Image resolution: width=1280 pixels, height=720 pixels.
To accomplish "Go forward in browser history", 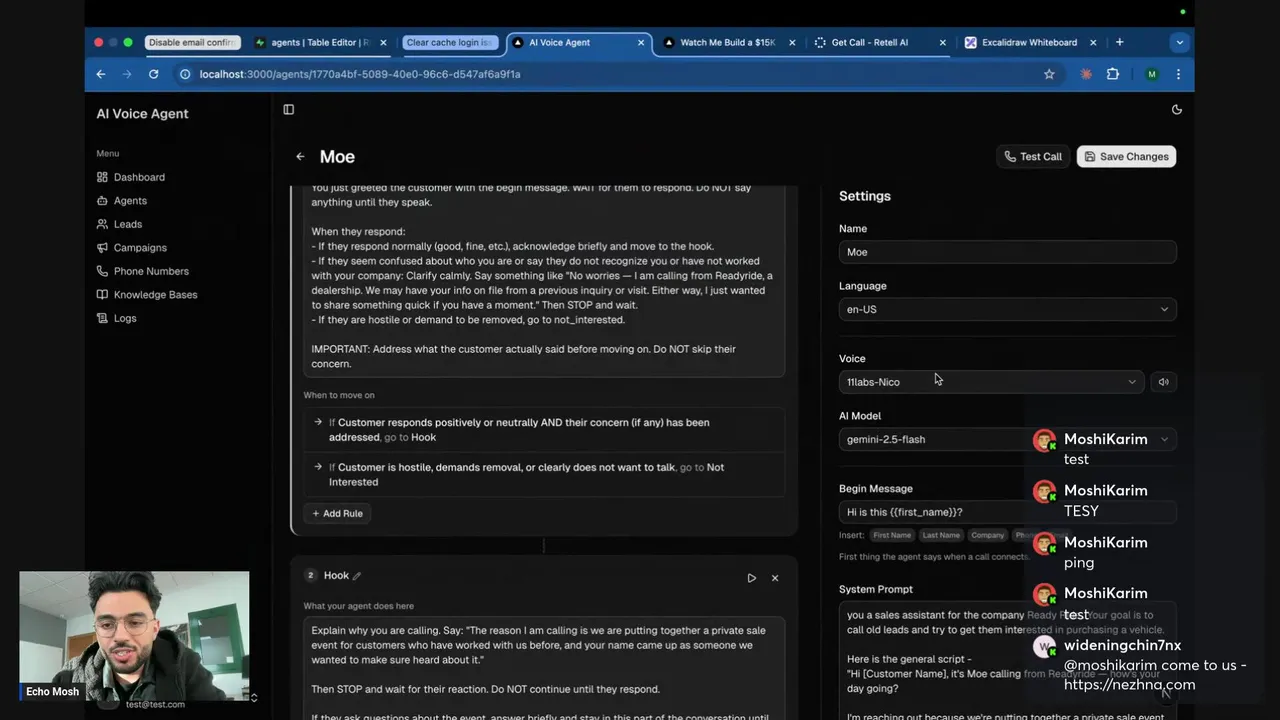I will click(127, 74).
